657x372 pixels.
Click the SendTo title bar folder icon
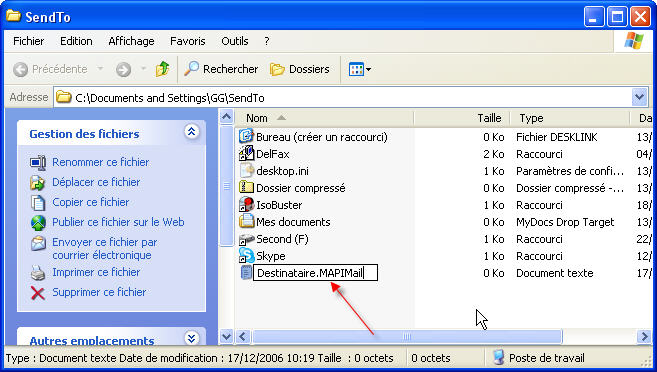click(13, 16)
